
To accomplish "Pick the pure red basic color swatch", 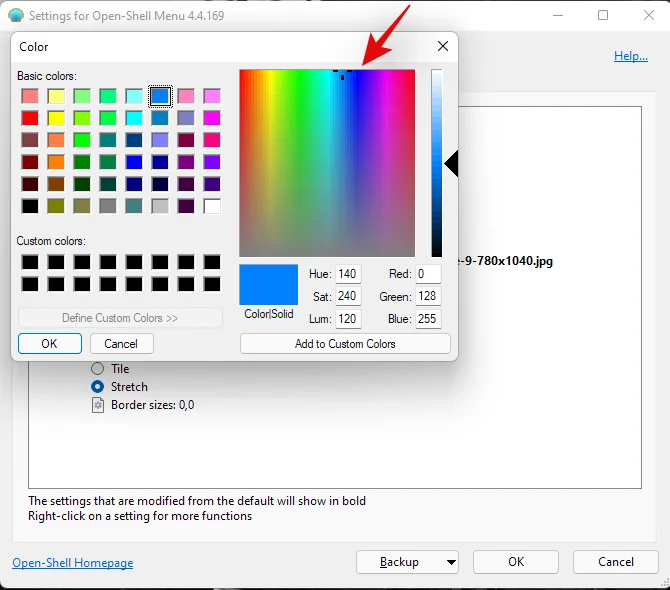I will 30,118.
